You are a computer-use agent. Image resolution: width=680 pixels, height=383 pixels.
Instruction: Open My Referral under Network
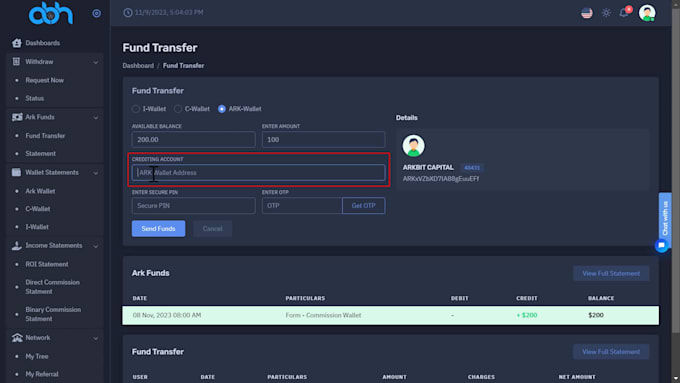pyautogui.click(x=42, y=374)
